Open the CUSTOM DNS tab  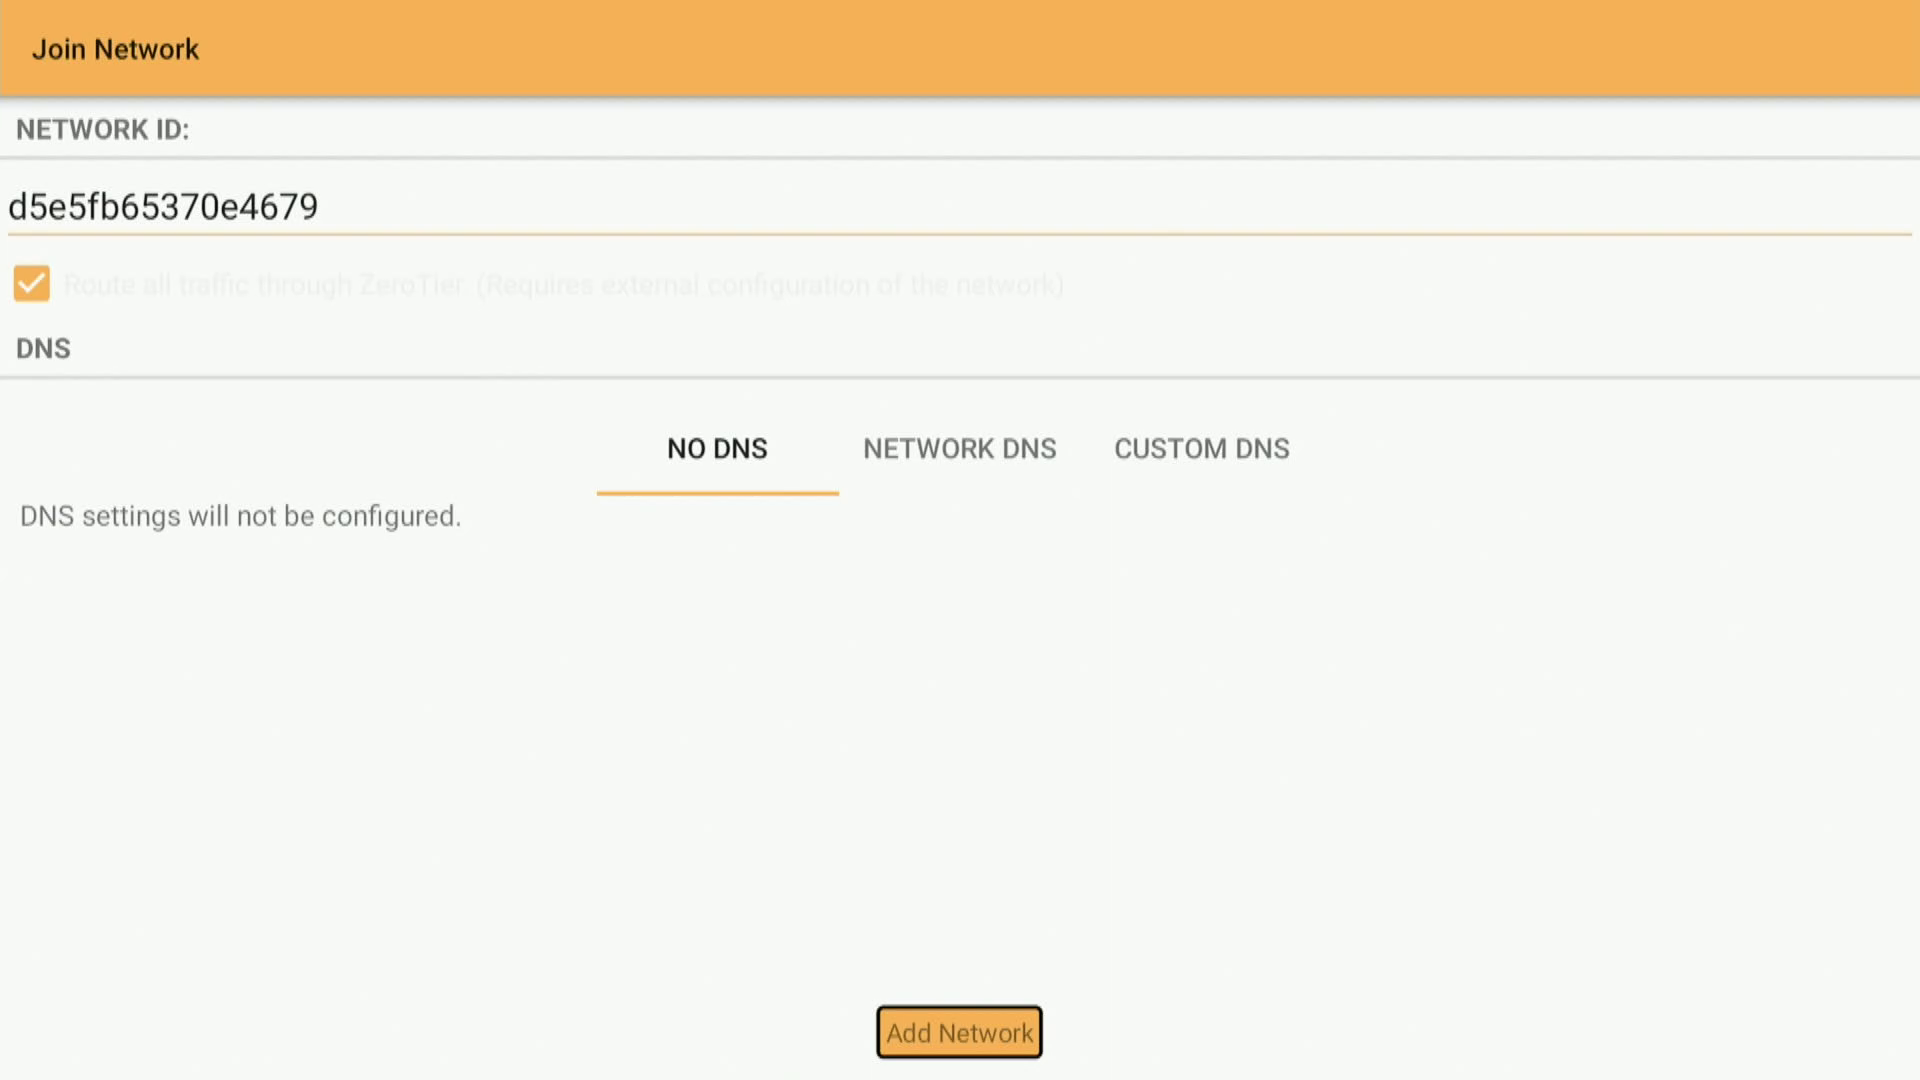[x=1201, y=449]
